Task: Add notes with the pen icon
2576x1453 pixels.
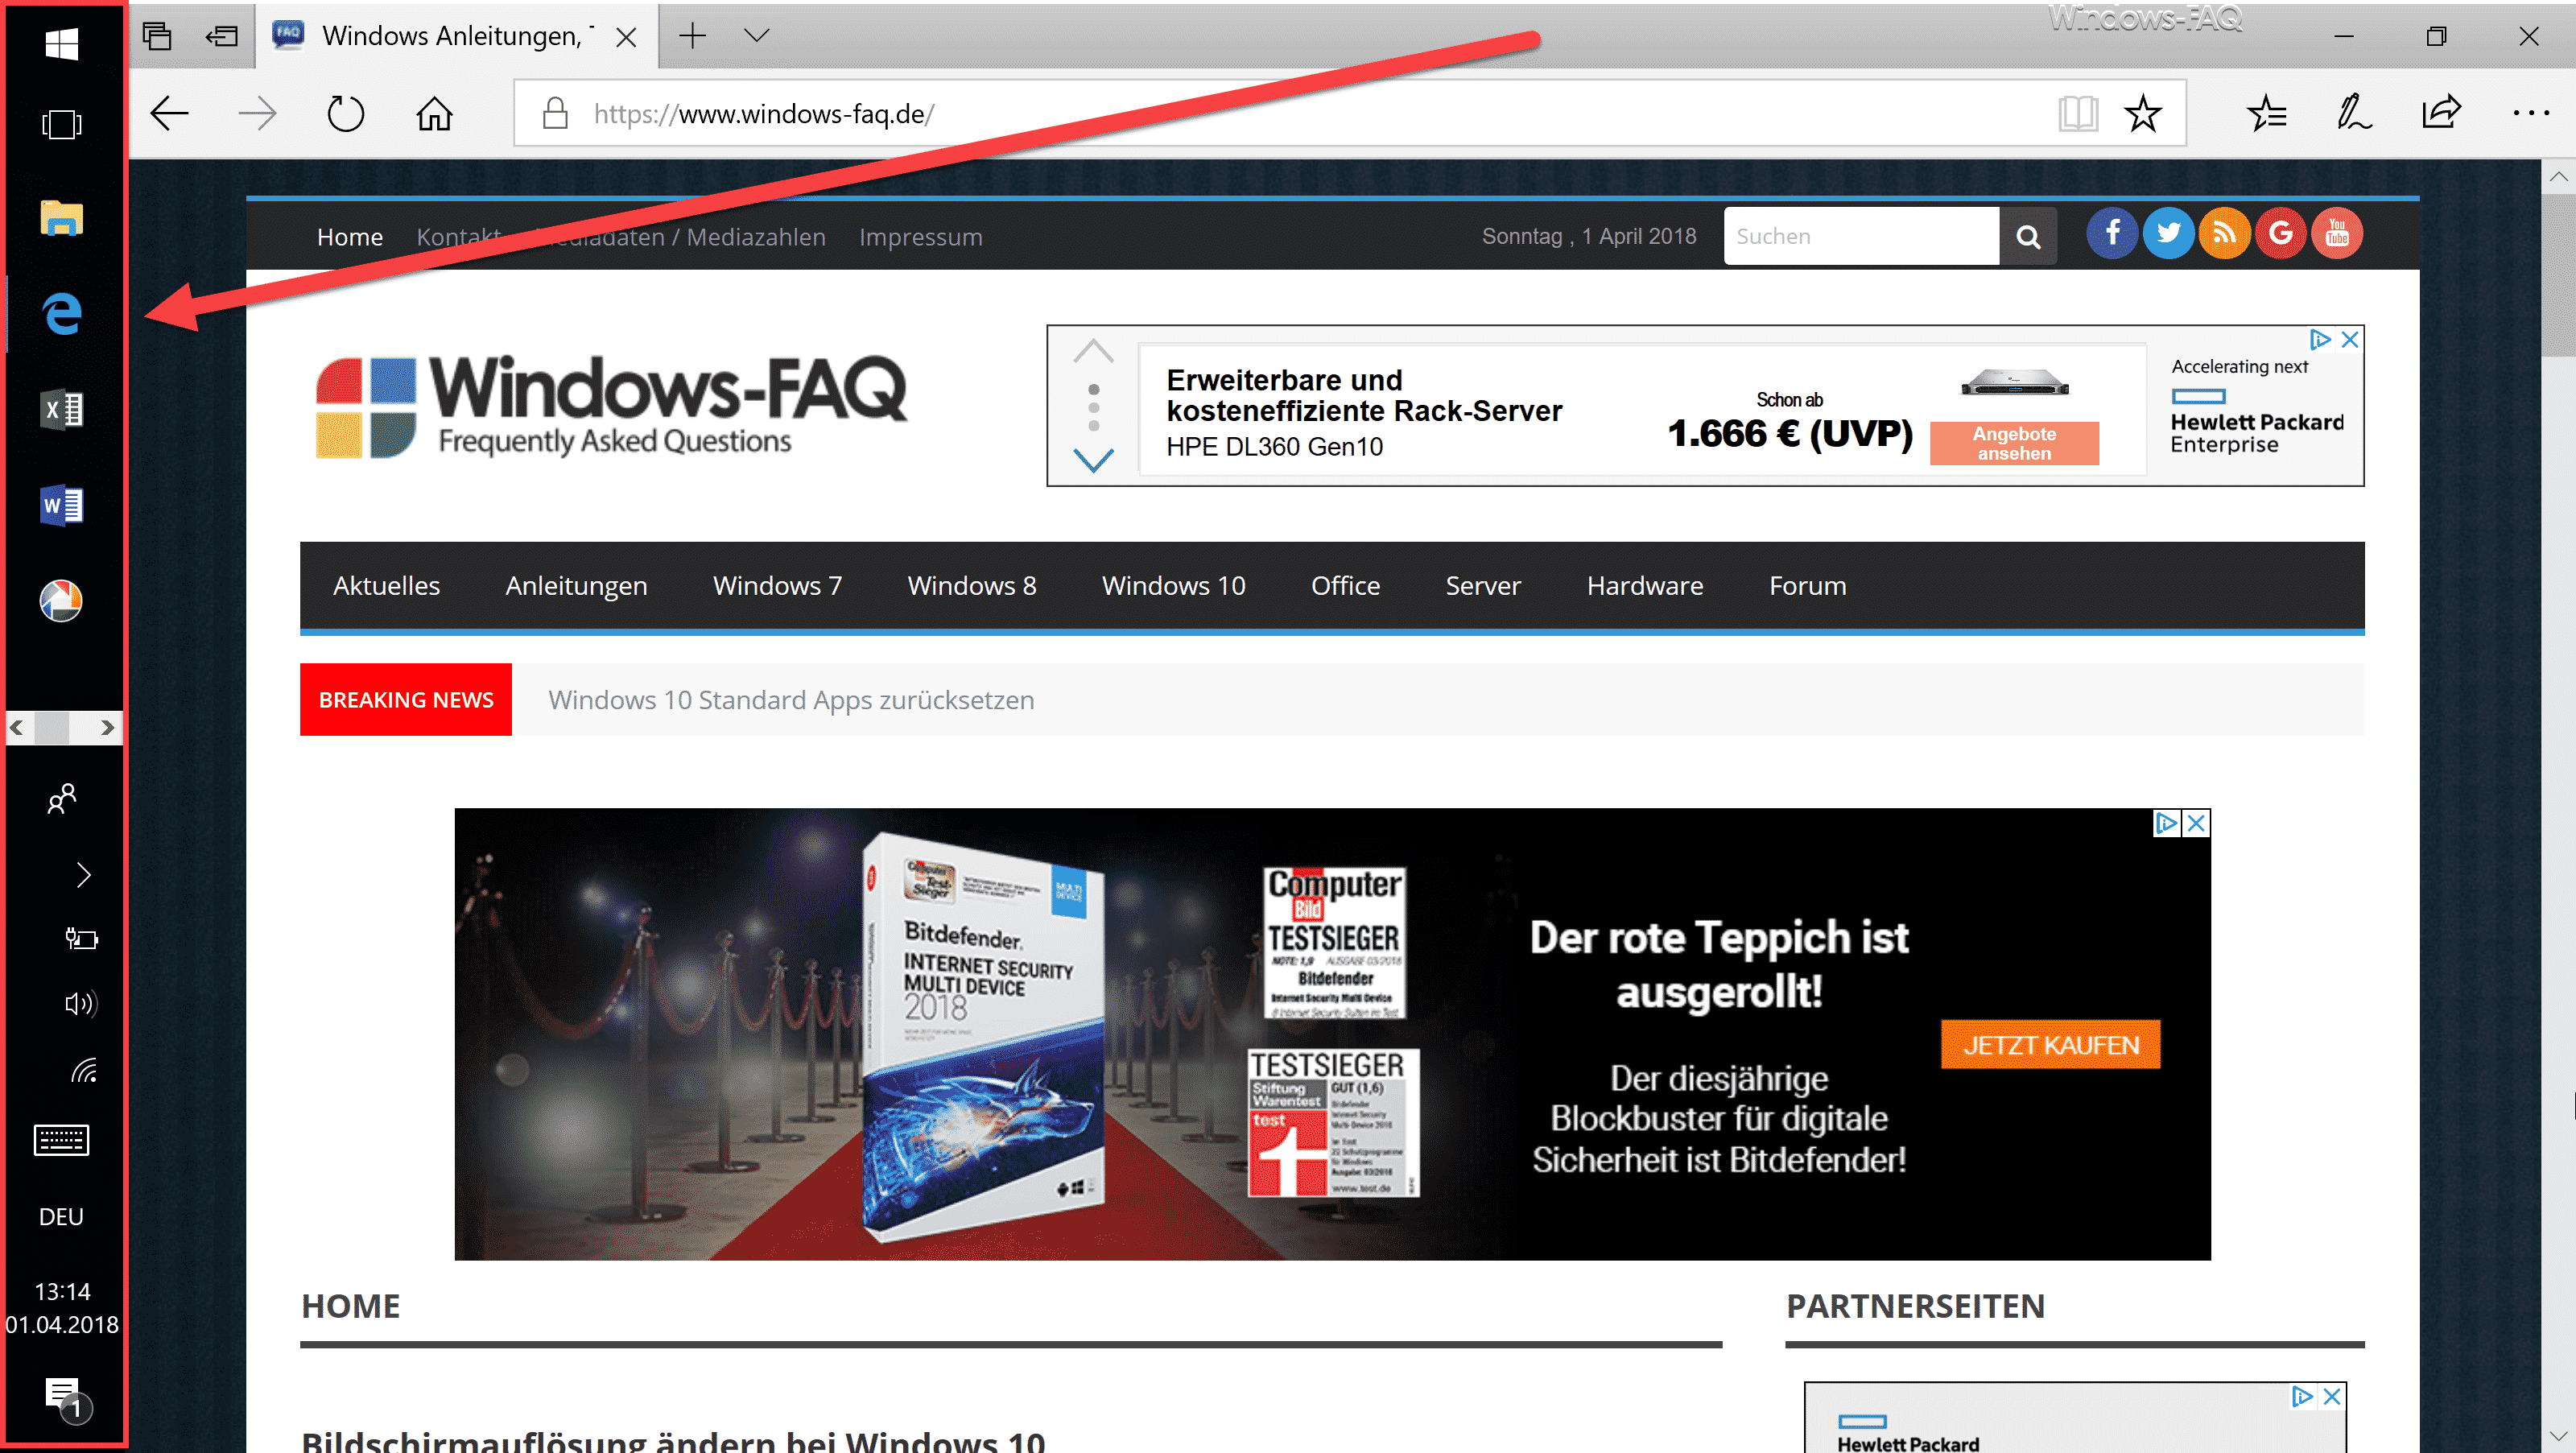Action: tap(2353, 112)
